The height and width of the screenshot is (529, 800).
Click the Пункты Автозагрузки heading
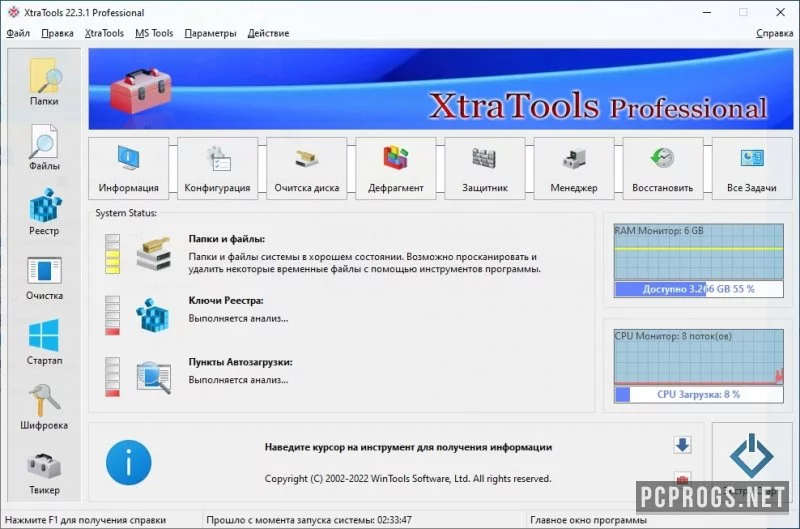[240, 362]
